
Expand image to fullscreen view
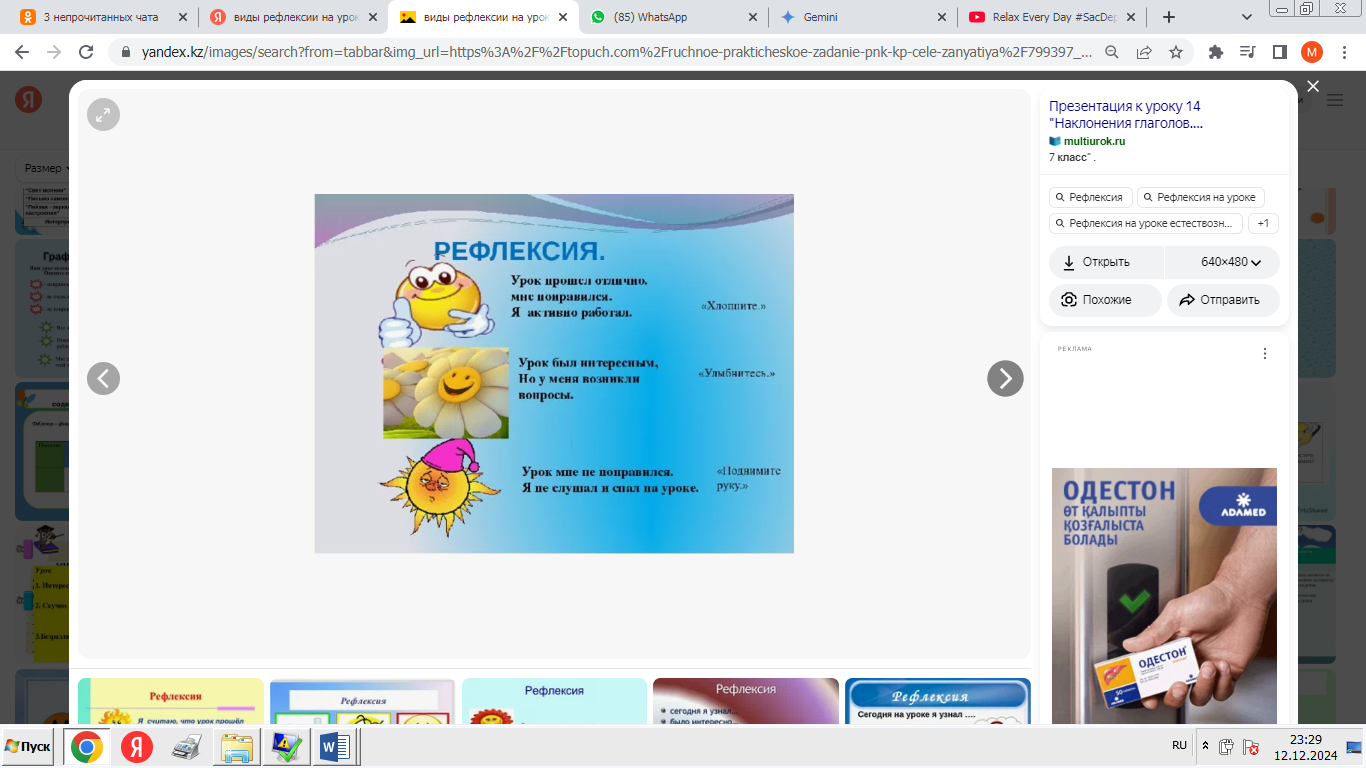click(103, 115)
